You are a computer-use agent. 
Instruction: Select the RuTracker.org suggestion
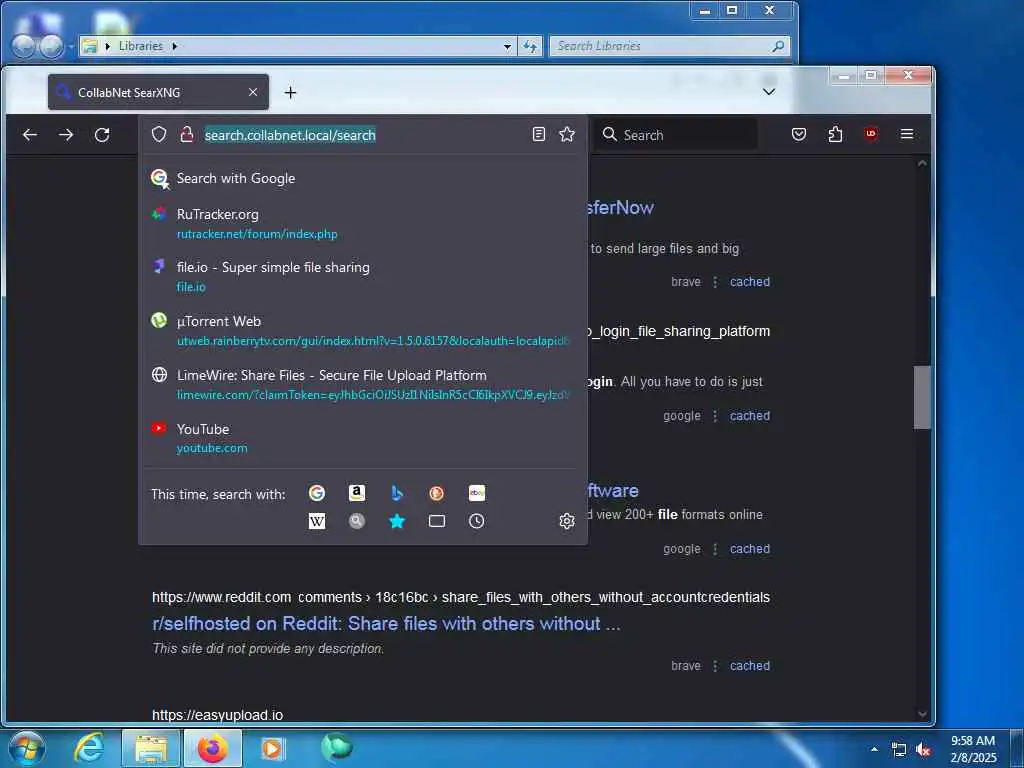pyautogui.click(x=363, y=223)
